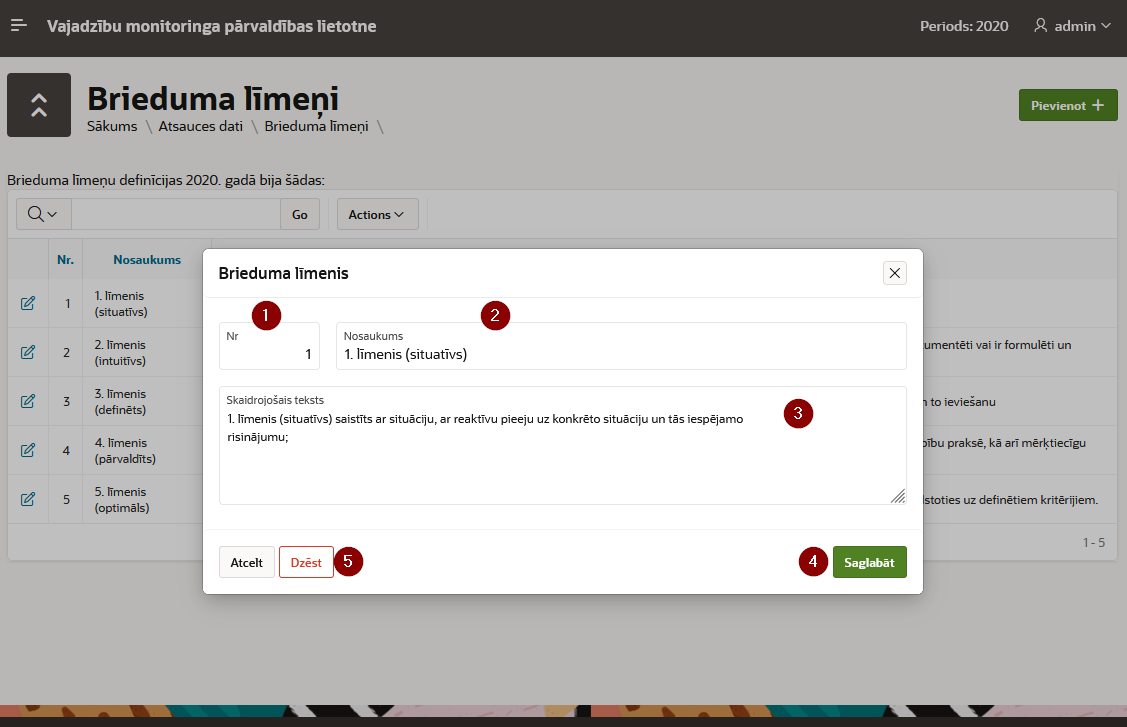Edit the 4. līmenis (pārvaldīts) row icon

28,450
